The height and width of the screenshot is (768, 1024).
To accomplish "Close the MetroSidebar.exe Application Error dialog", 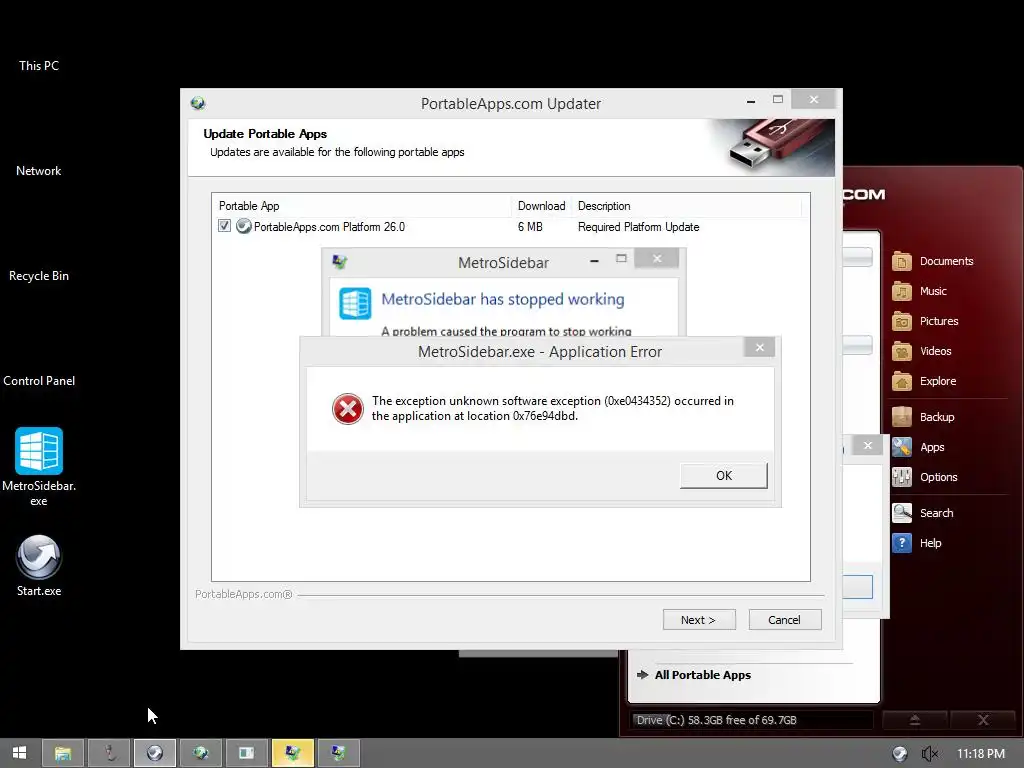I will coord(760,347).
